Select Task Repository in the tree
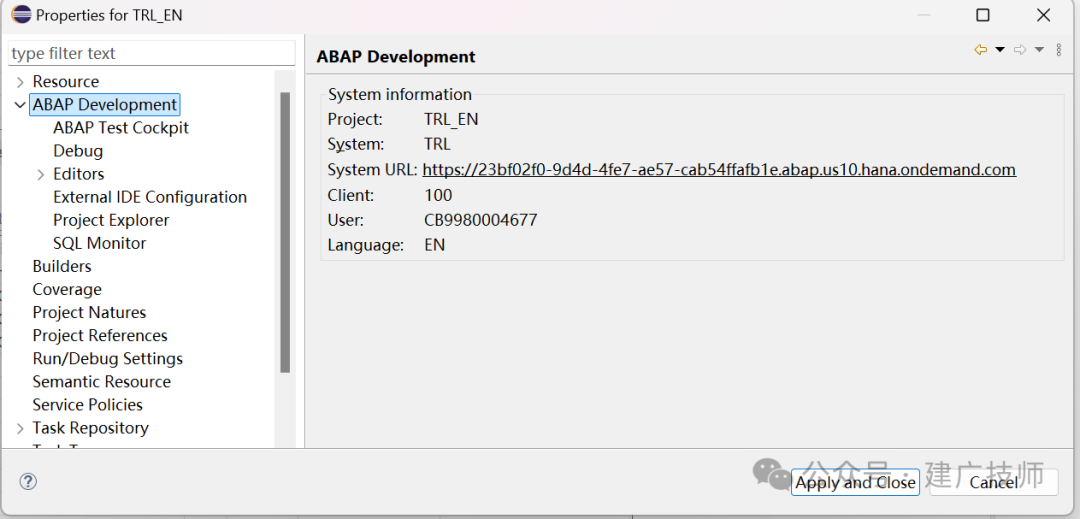 [x=90, y=428]
